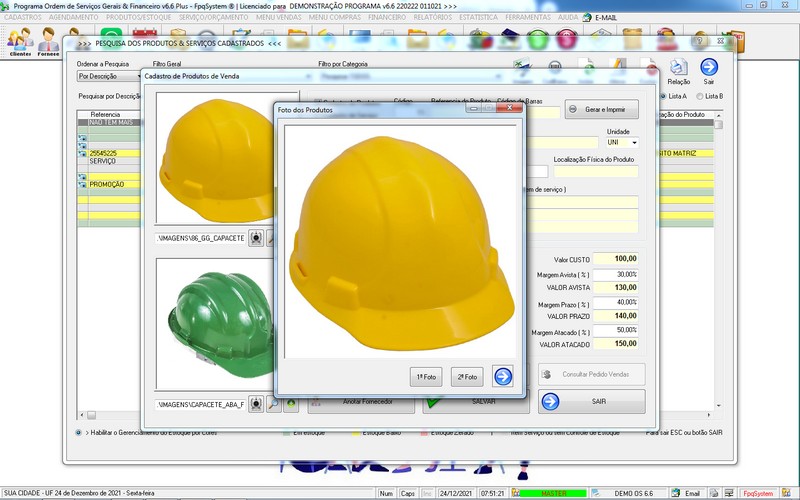Select the Lista A radio option
Screen dimensions: 800x500
664,96
